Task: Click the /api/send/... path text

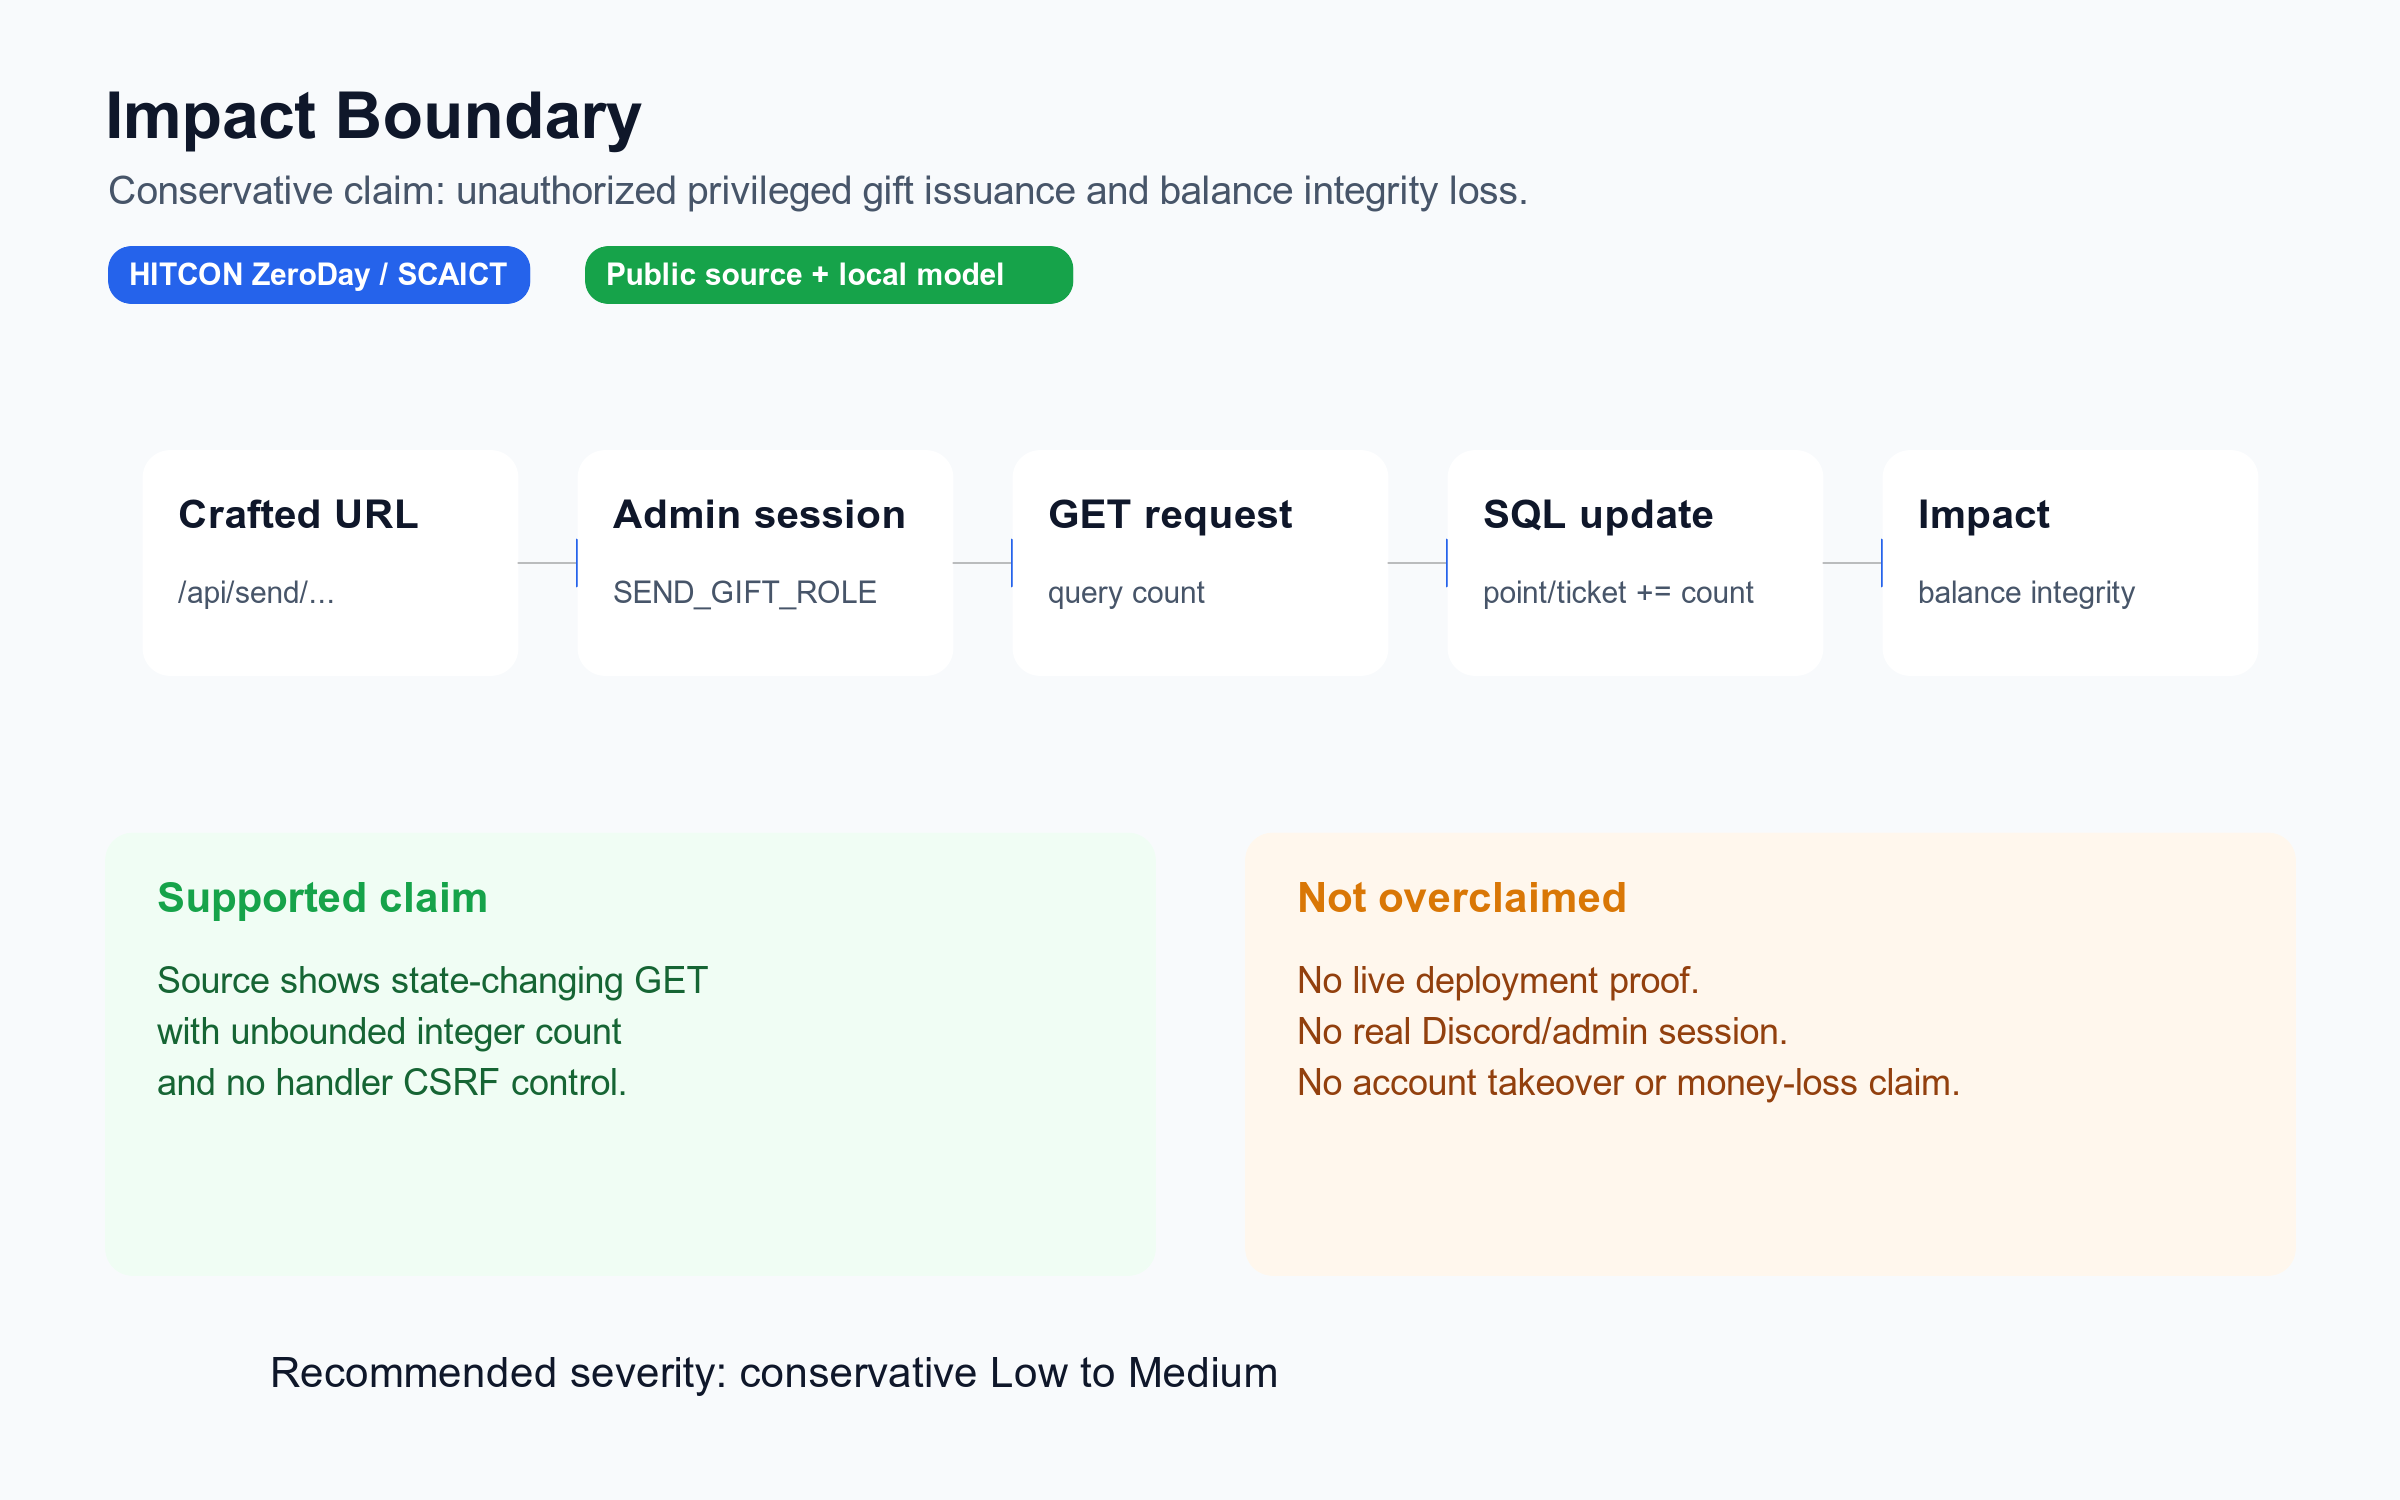Action: pyautogui.click(x=256, y=593)
